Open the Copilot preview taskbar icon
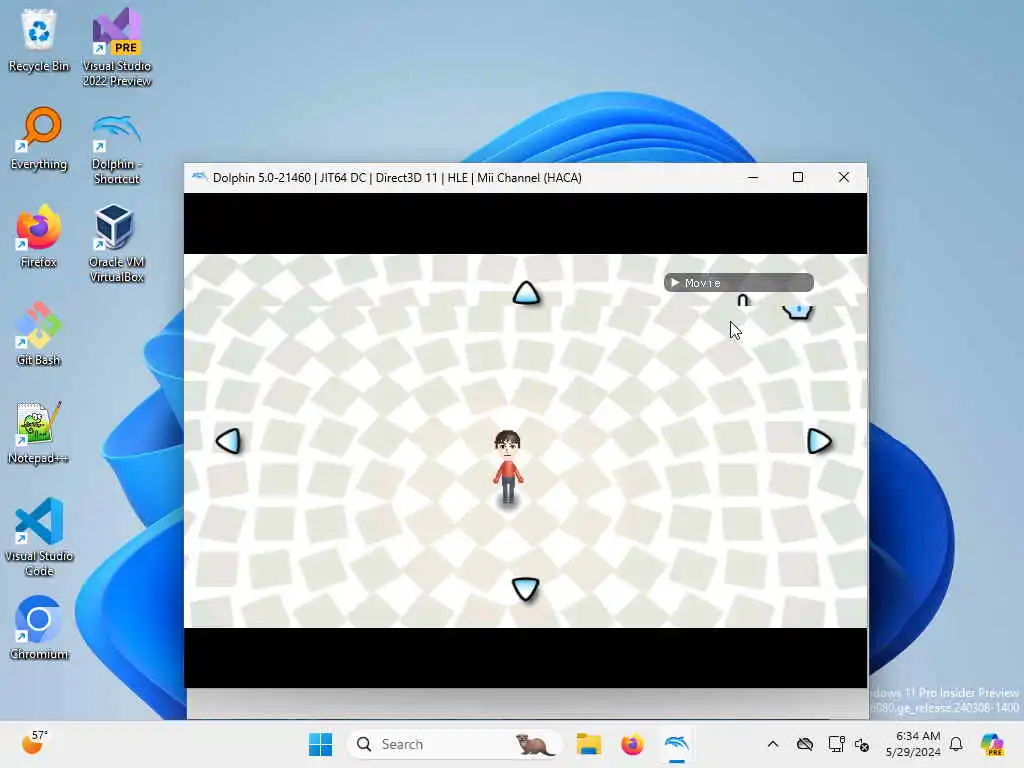1024x768 pixels. pyautogui.click(x=992, y=744)
